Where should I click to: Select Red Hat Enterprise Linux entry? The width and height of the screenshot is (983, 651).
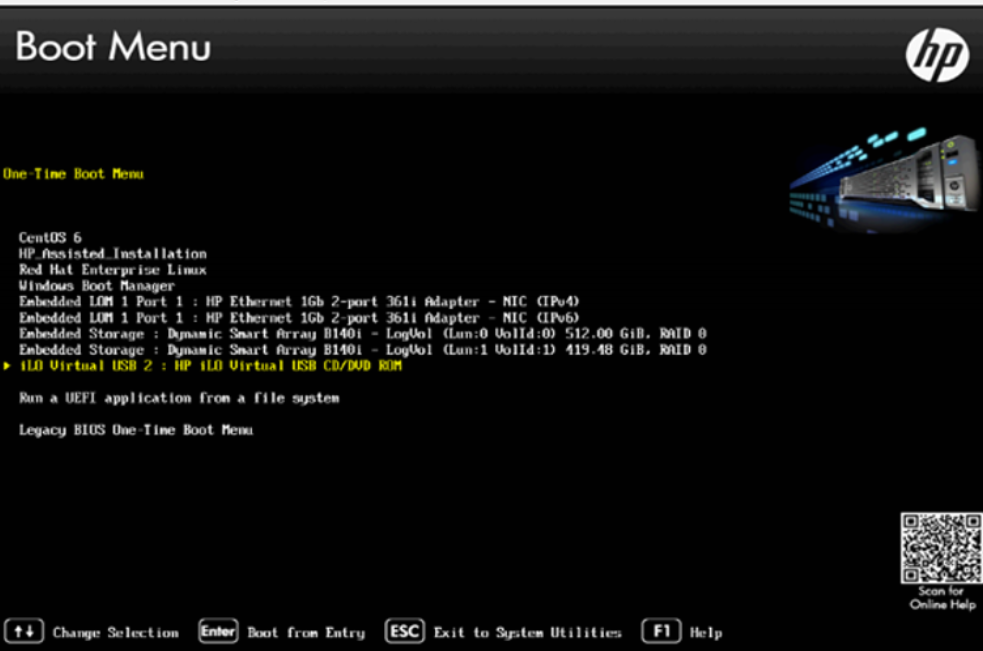tap(113, 270)
